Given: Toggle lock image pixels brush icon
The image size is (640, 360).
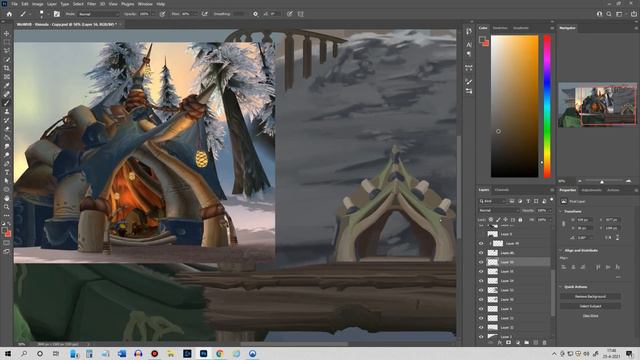Looking at the screenshot, I should pyautogui.click(x=498, y=220).
